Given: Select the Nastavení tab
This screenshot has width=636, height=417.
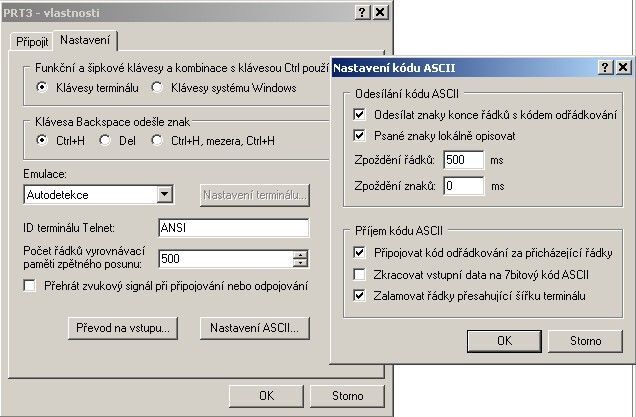Looking at the screenshot, I should pos(85,40).
